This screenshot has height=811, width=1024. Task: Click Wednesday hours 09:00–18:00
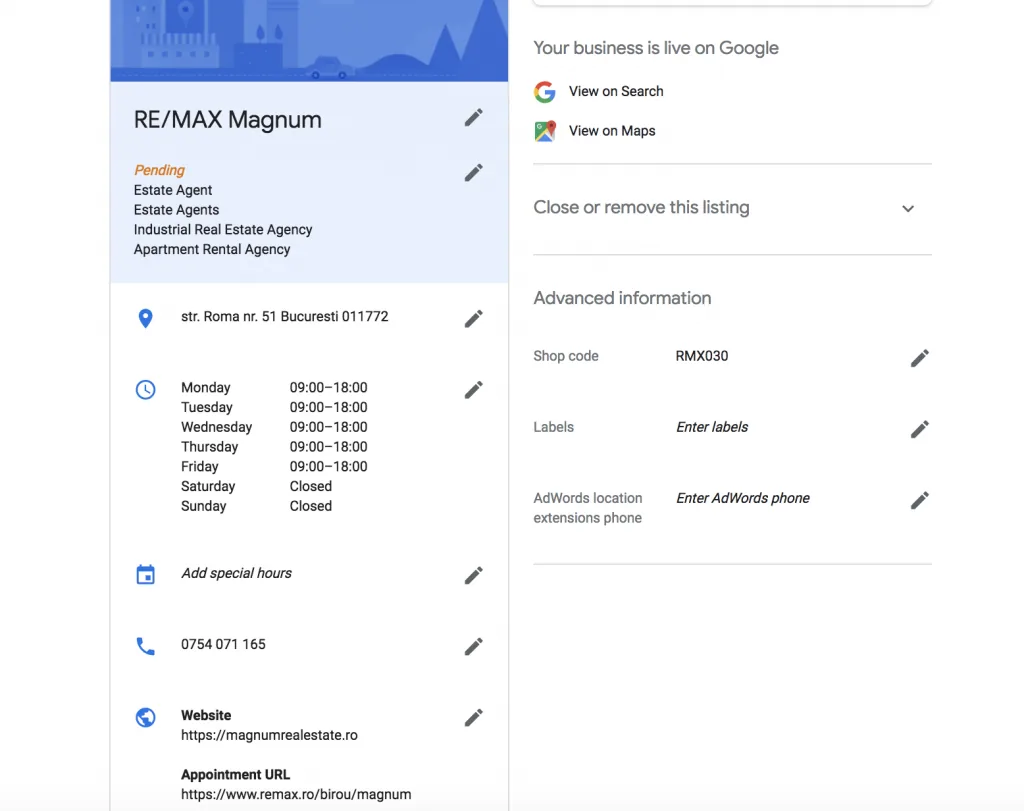point(328,427)
